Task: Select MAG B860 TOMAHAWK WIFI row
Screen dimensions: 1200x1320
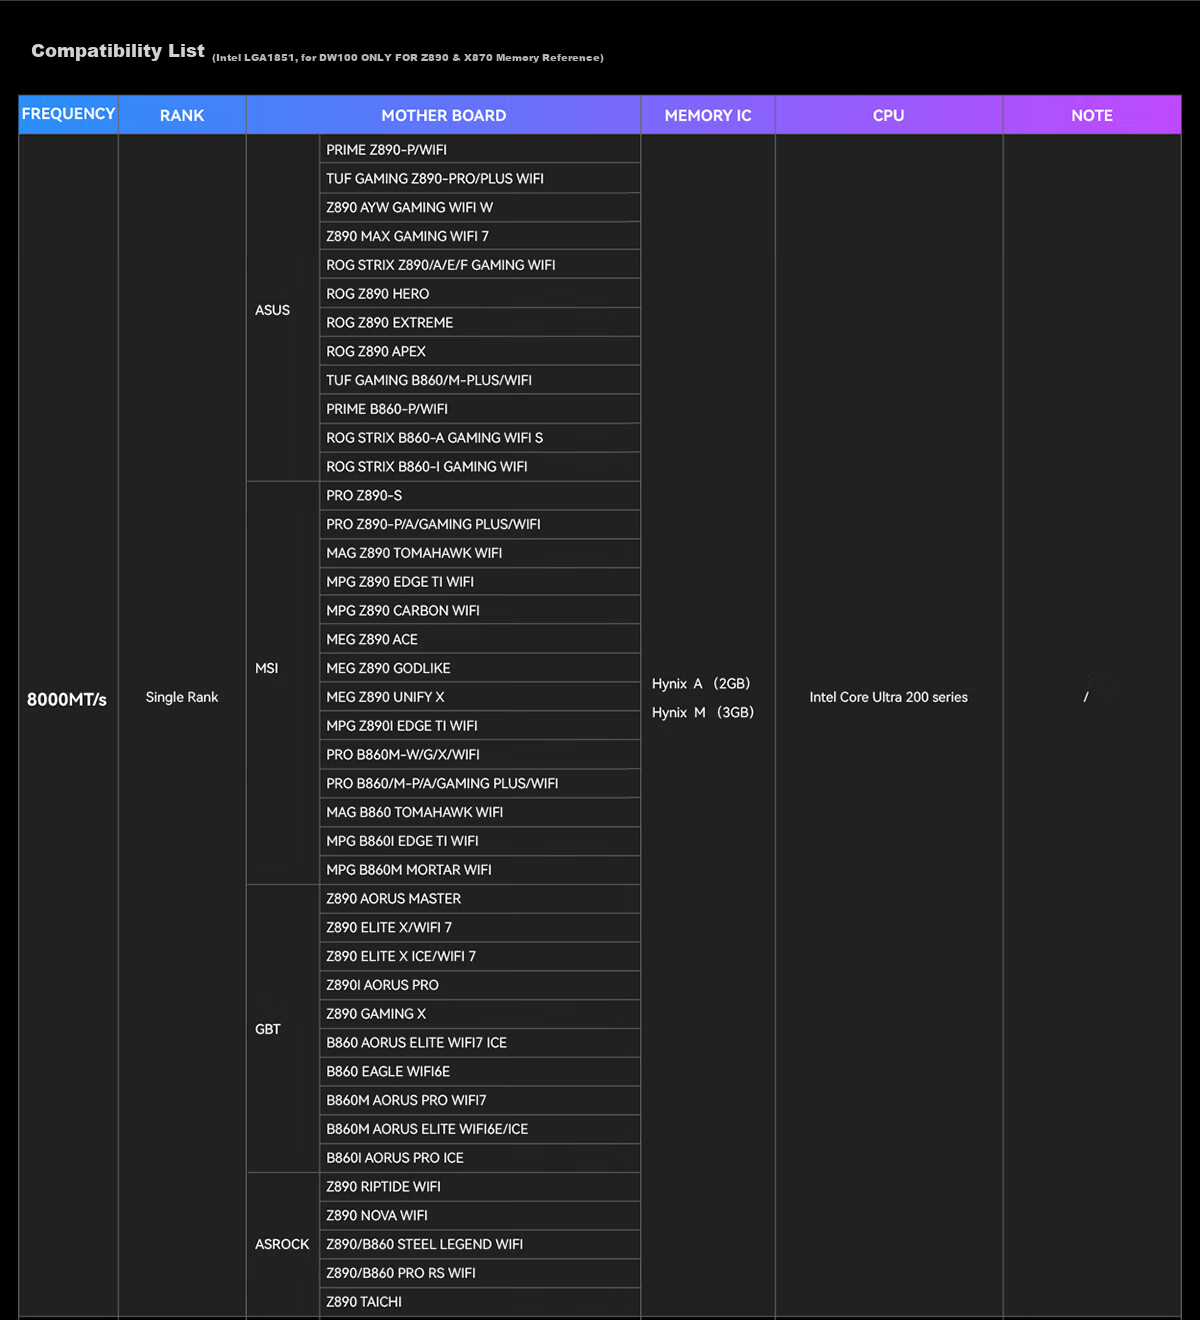Action: (480, 812)
